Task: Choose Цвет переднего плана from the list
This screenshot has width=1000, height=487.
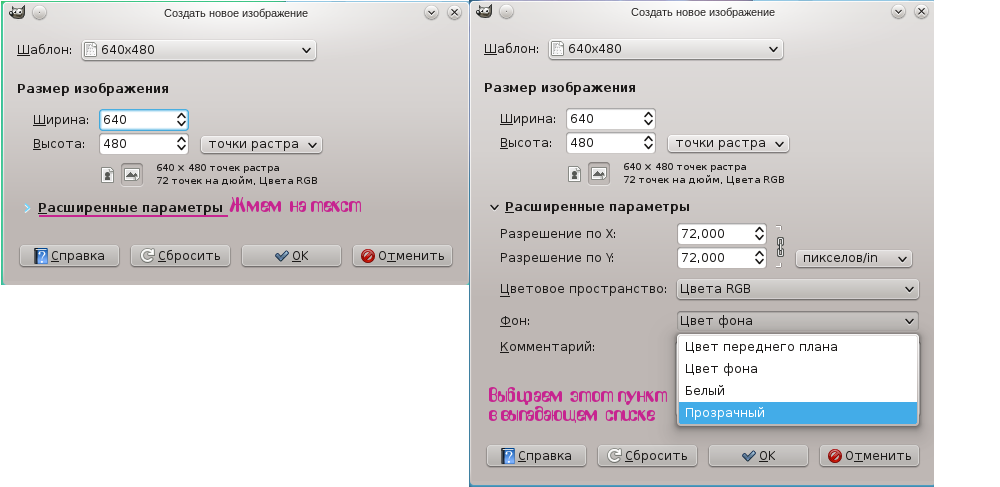Action: coord(797,347)
